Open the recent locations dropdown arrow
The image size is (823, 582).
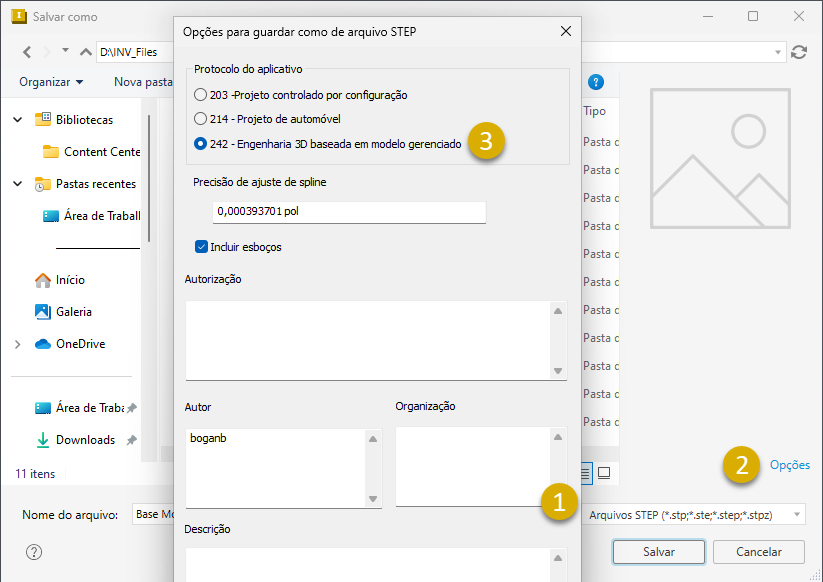pyautogui.click(x=65, y=51)
